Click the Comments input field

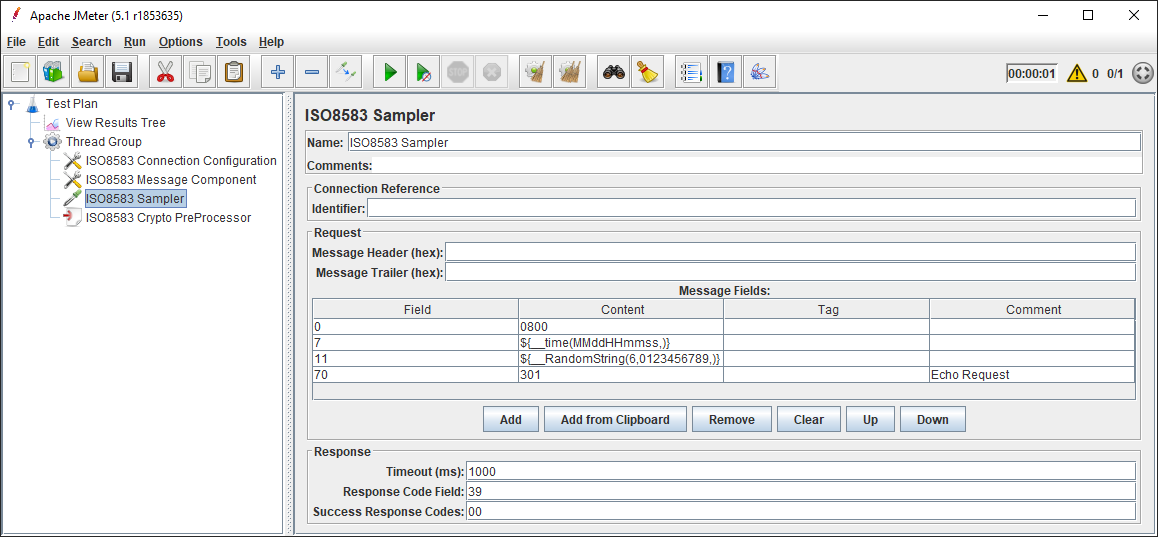coord(756,165)
